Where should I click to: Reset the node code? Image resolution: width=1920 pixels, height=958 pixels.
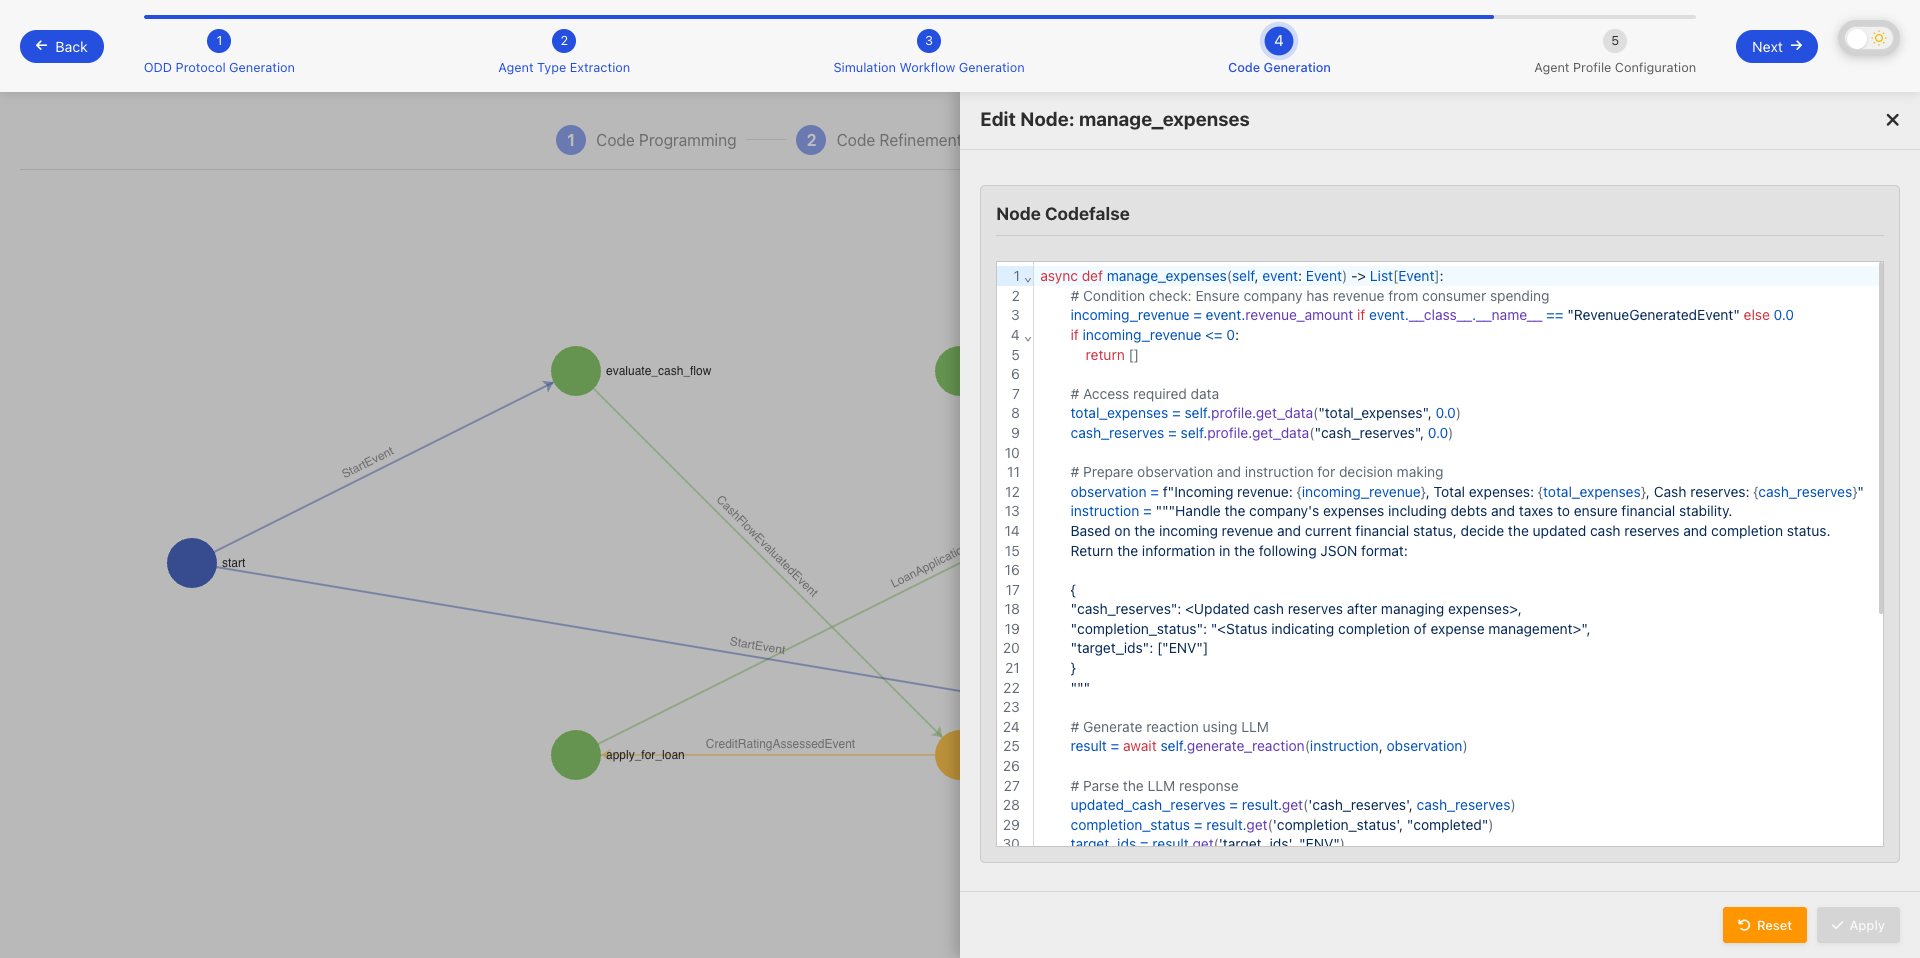(1764, 925)
